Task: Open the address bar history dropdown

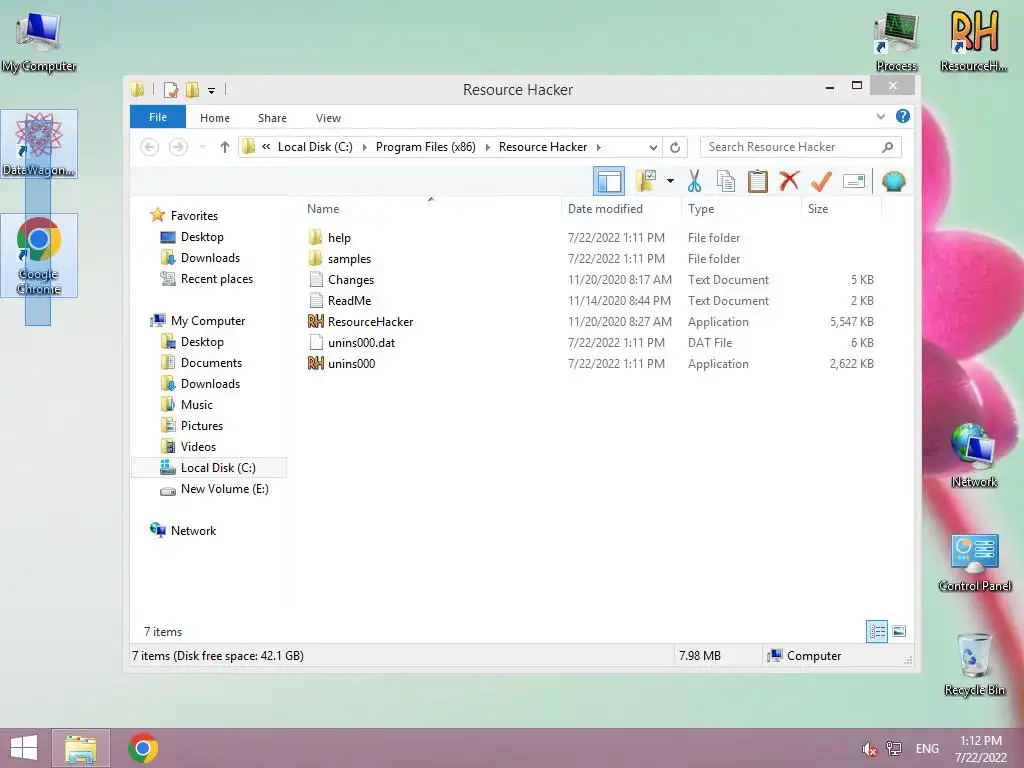Action: tap(652, 147)
